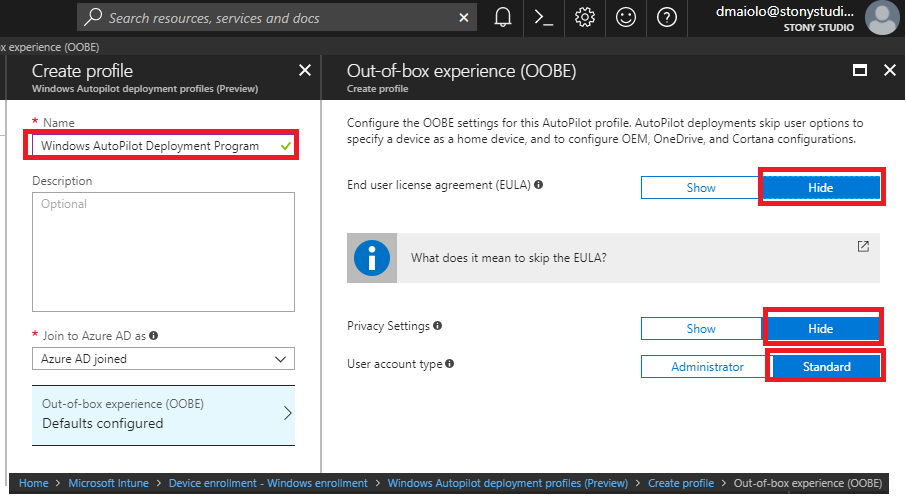Open external link icon in EULA info banner
Image resolution: width=906 pixels, height=501 pixels.
click(863, 247)
